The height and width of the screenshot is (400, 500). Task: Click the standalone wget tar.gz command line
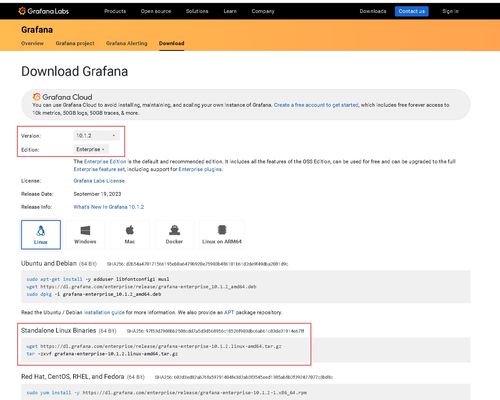coord(154,346)
